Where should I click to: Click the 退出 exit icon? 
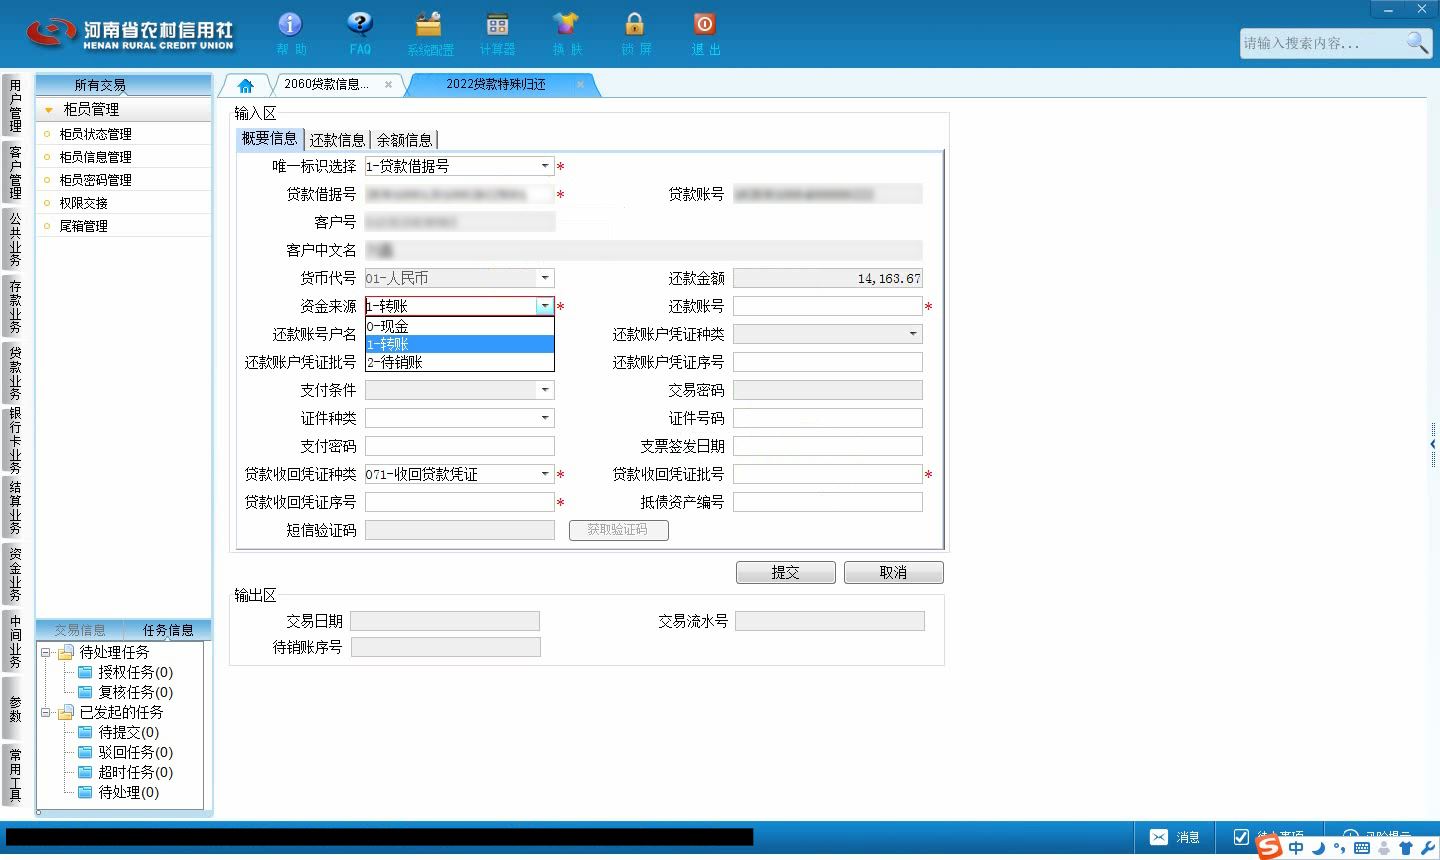(705, 25)
